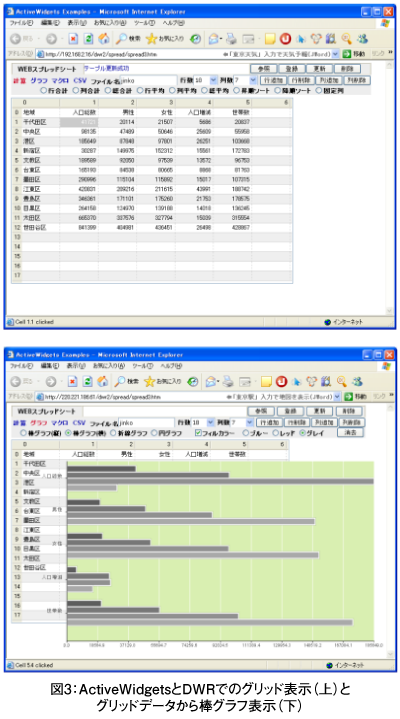400x719 pixels.
Task: Click the selected 千代田区 人口総数 cell
Action: pyautogui.click(x=79, y=122)
